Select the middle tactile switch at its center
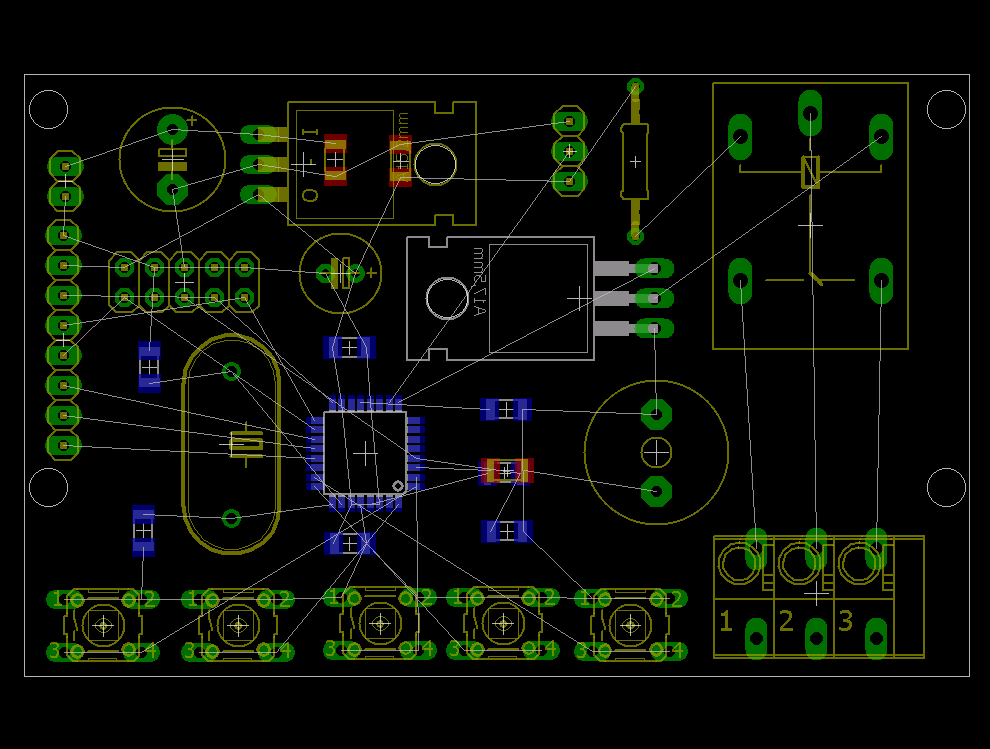Image resolution: width=990 pixels, height=749 pixels. (x=380, y=624)
